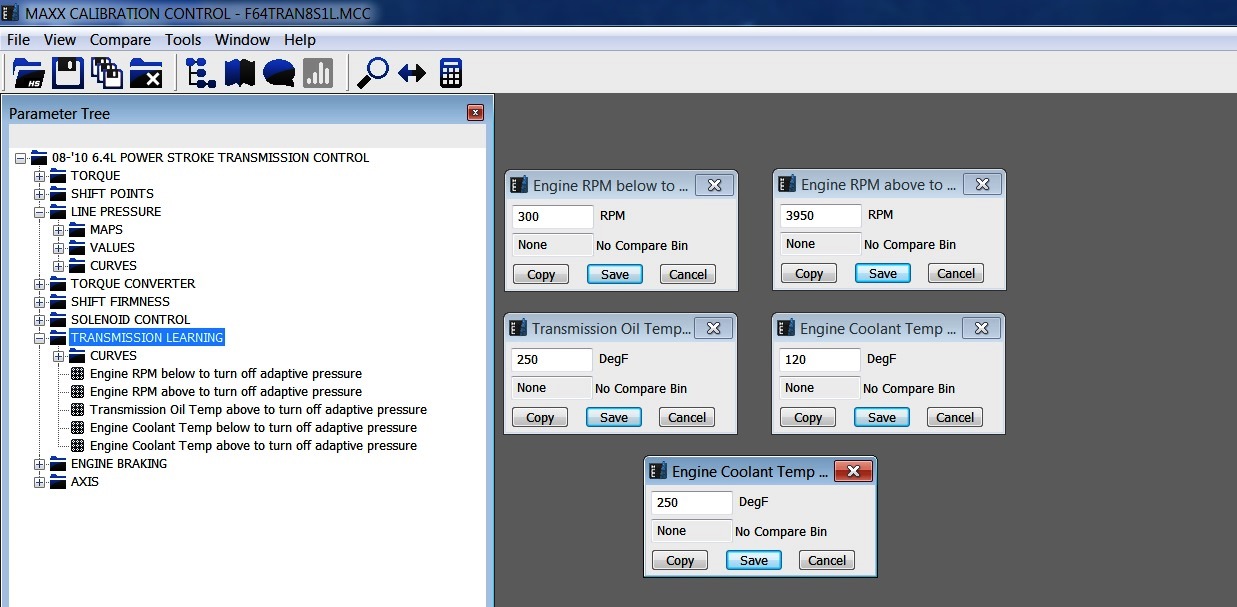Click grid icon beside Engine Coolant Temp above parameter
1237x607 pixels.
pos(79,446)
